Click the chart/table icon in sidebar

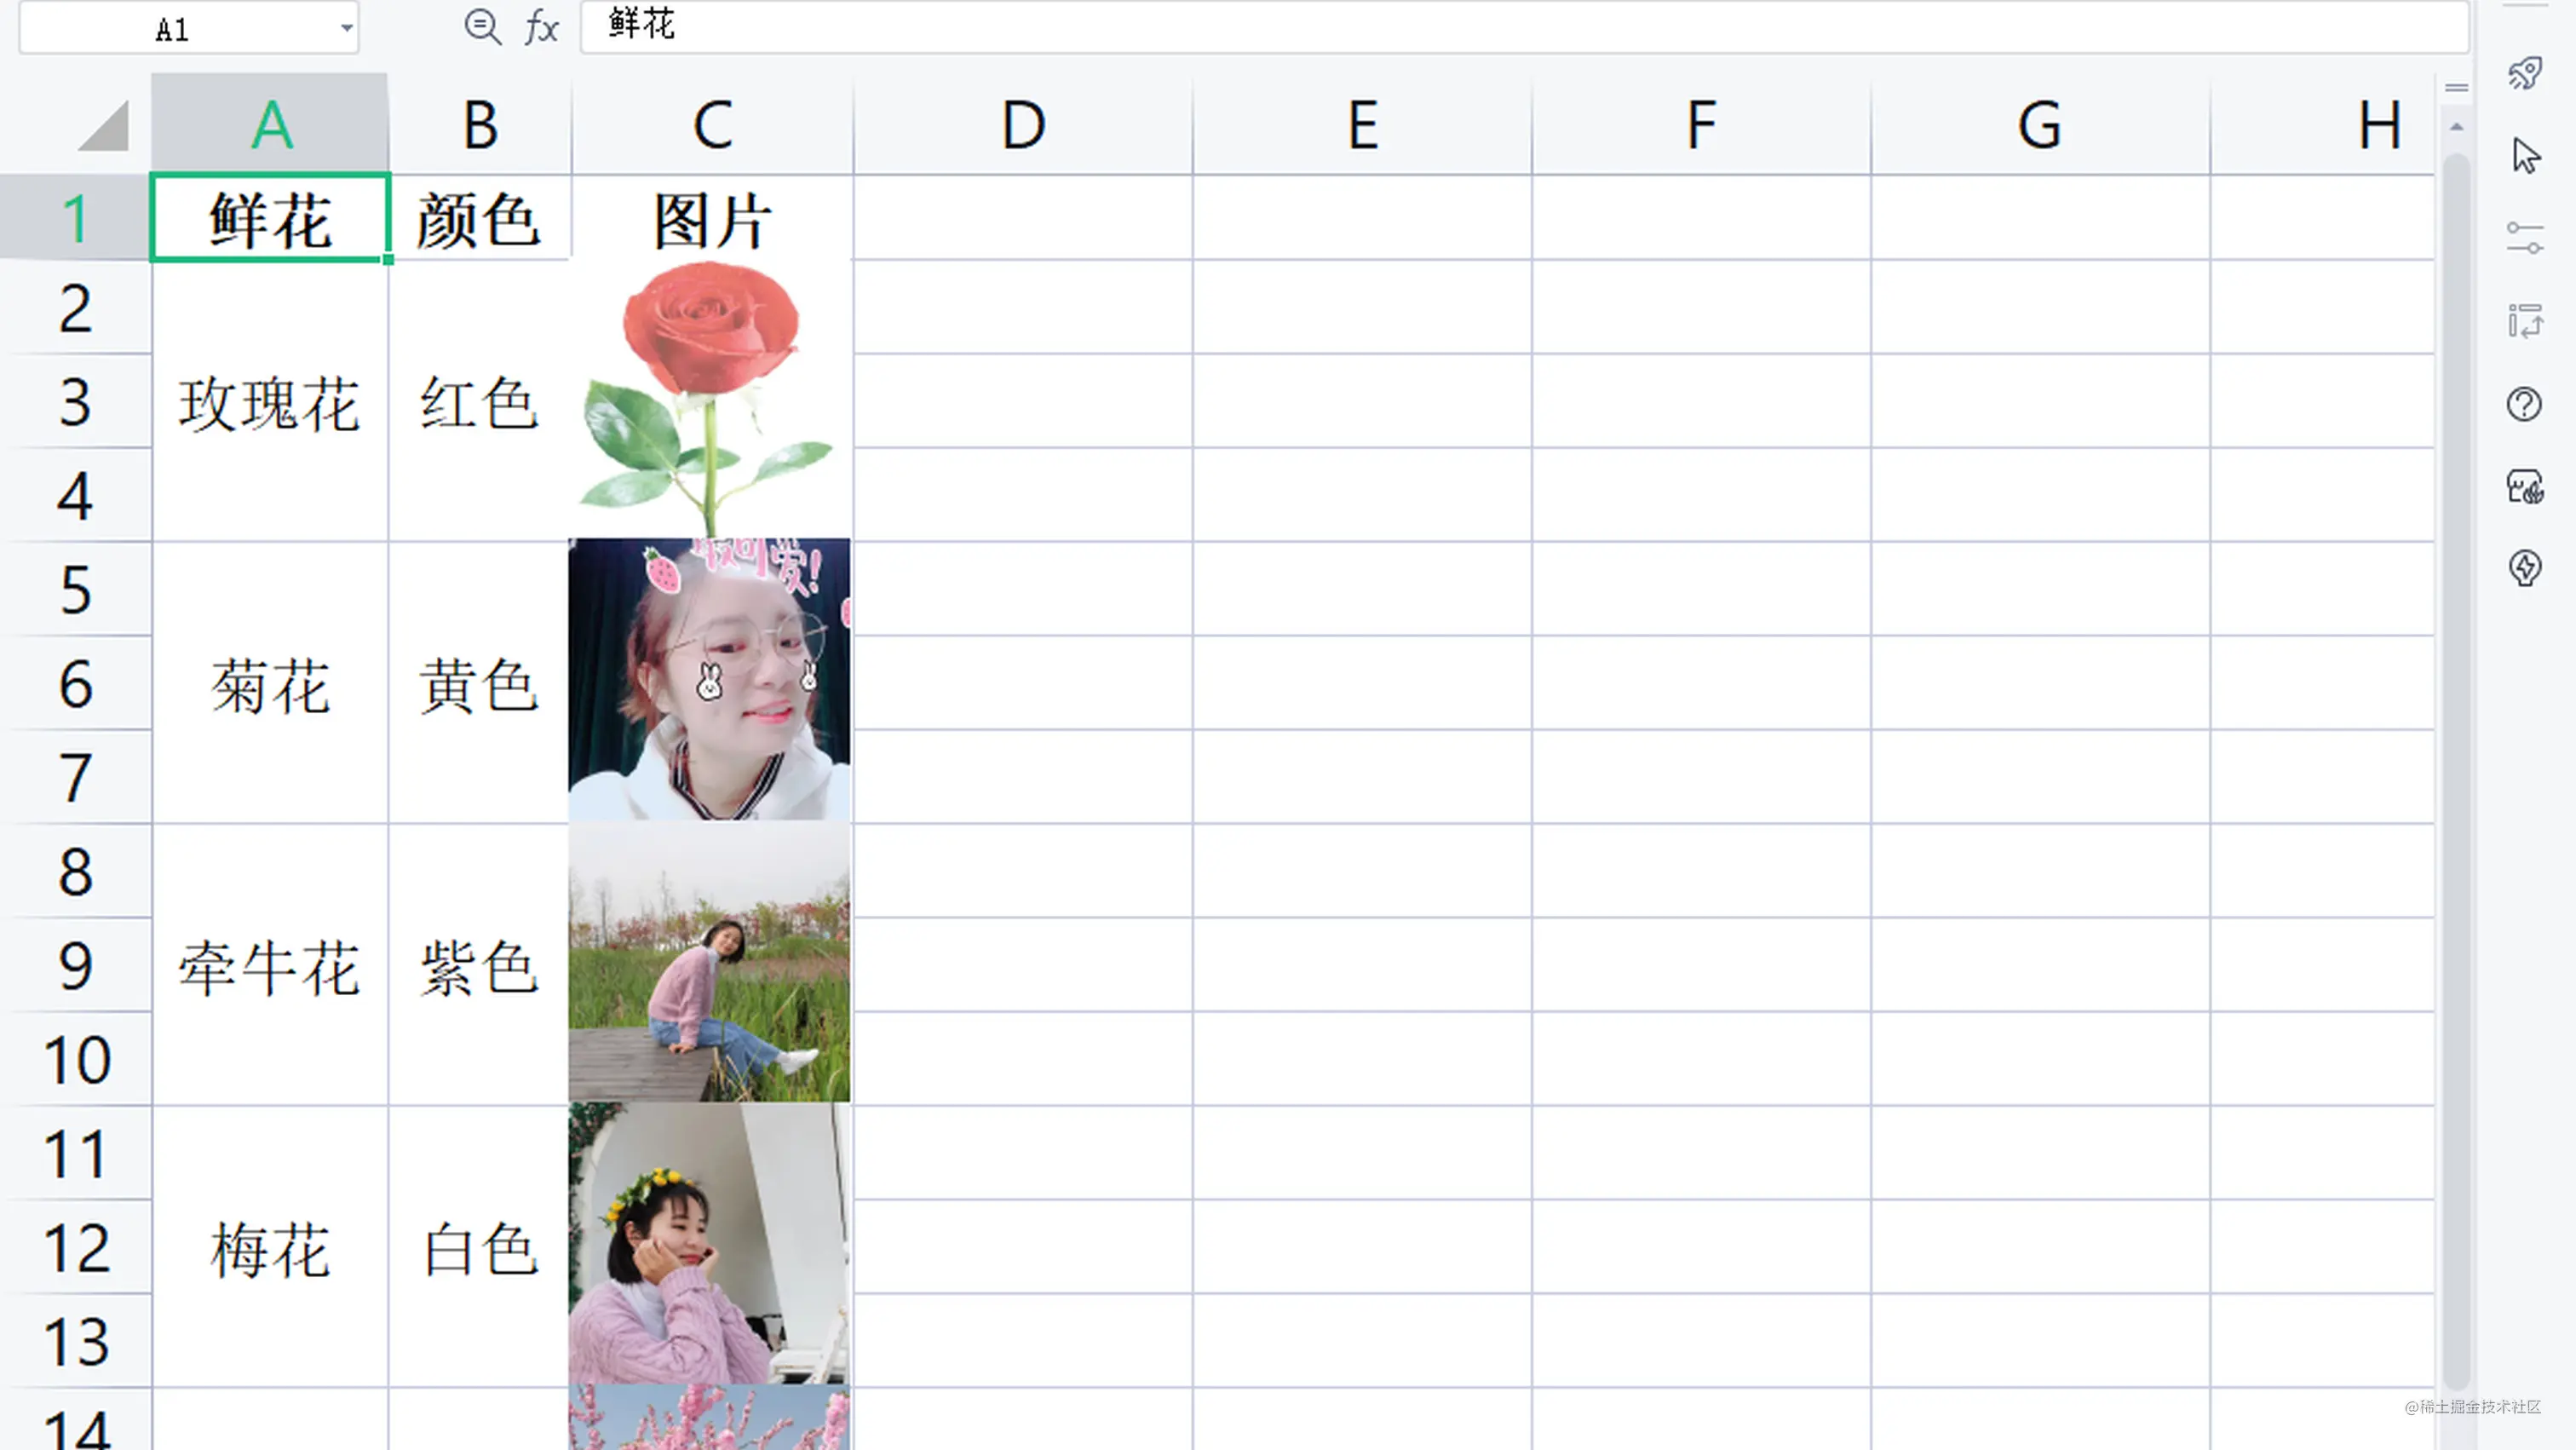tap(2525, 320)
